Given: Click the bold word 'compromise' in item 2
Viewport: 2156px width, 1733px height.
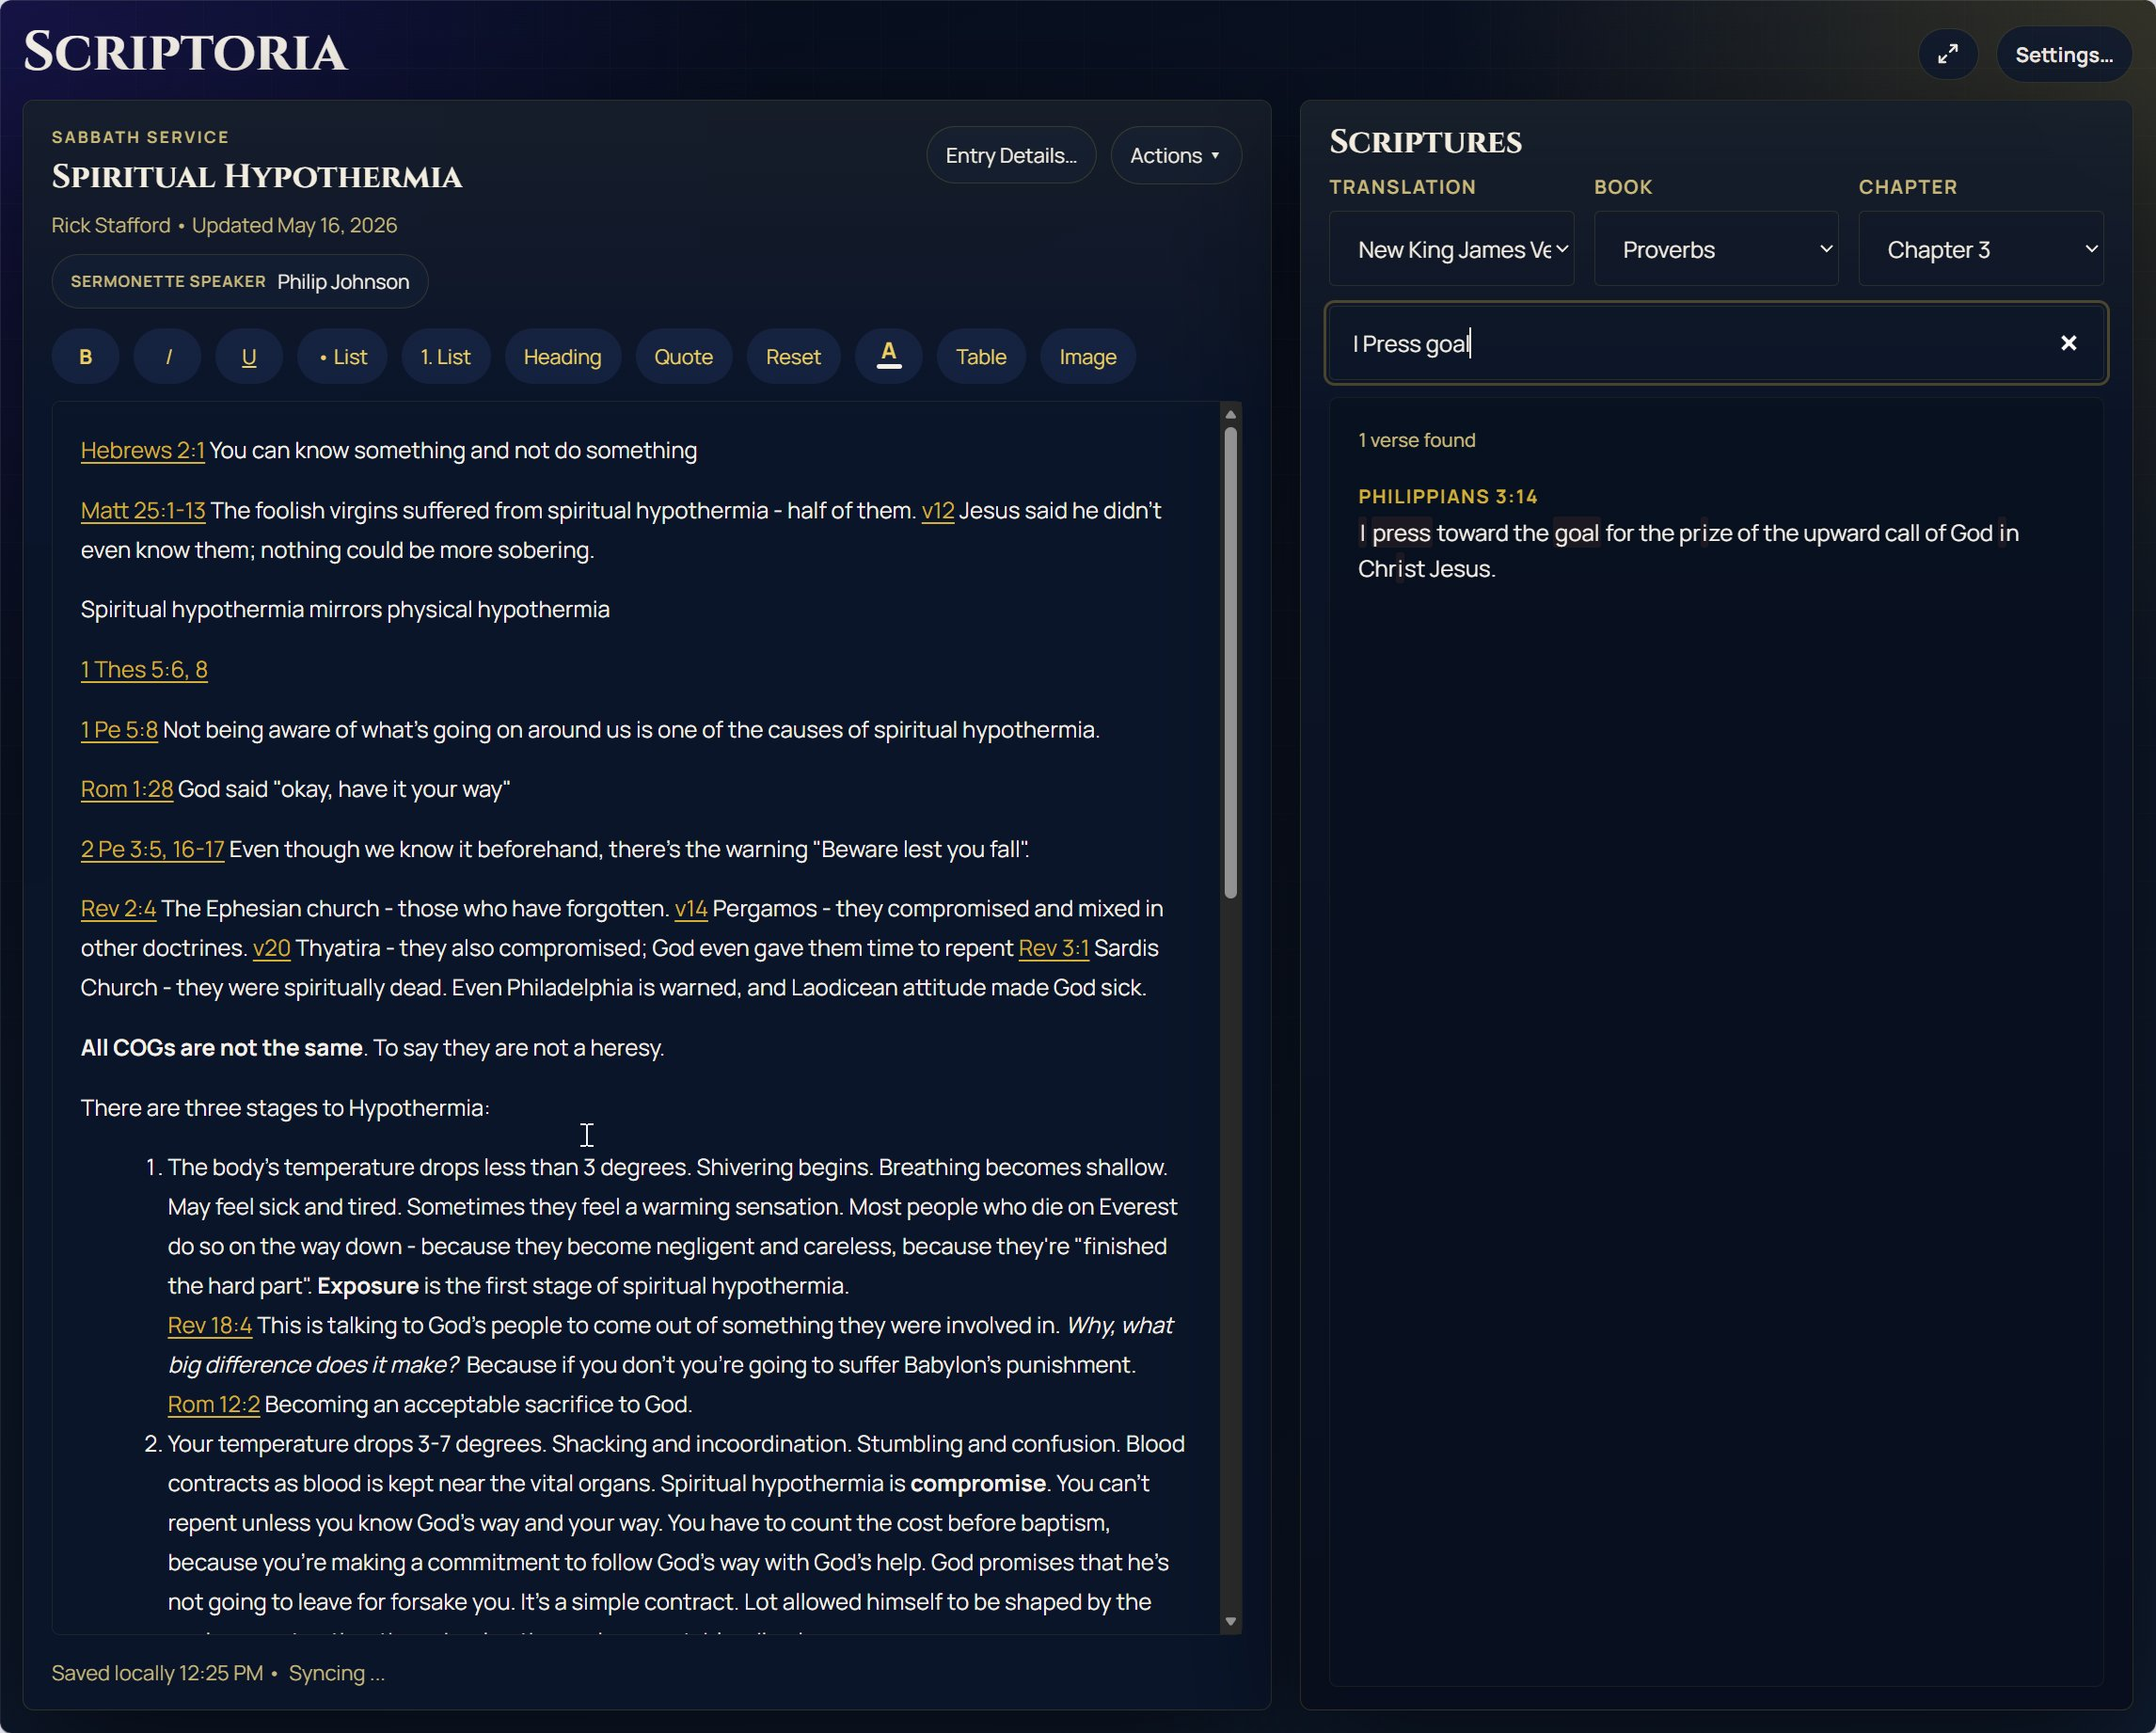Looking at the screenshot, I should pyautogui.click(x=978, y=1483).
